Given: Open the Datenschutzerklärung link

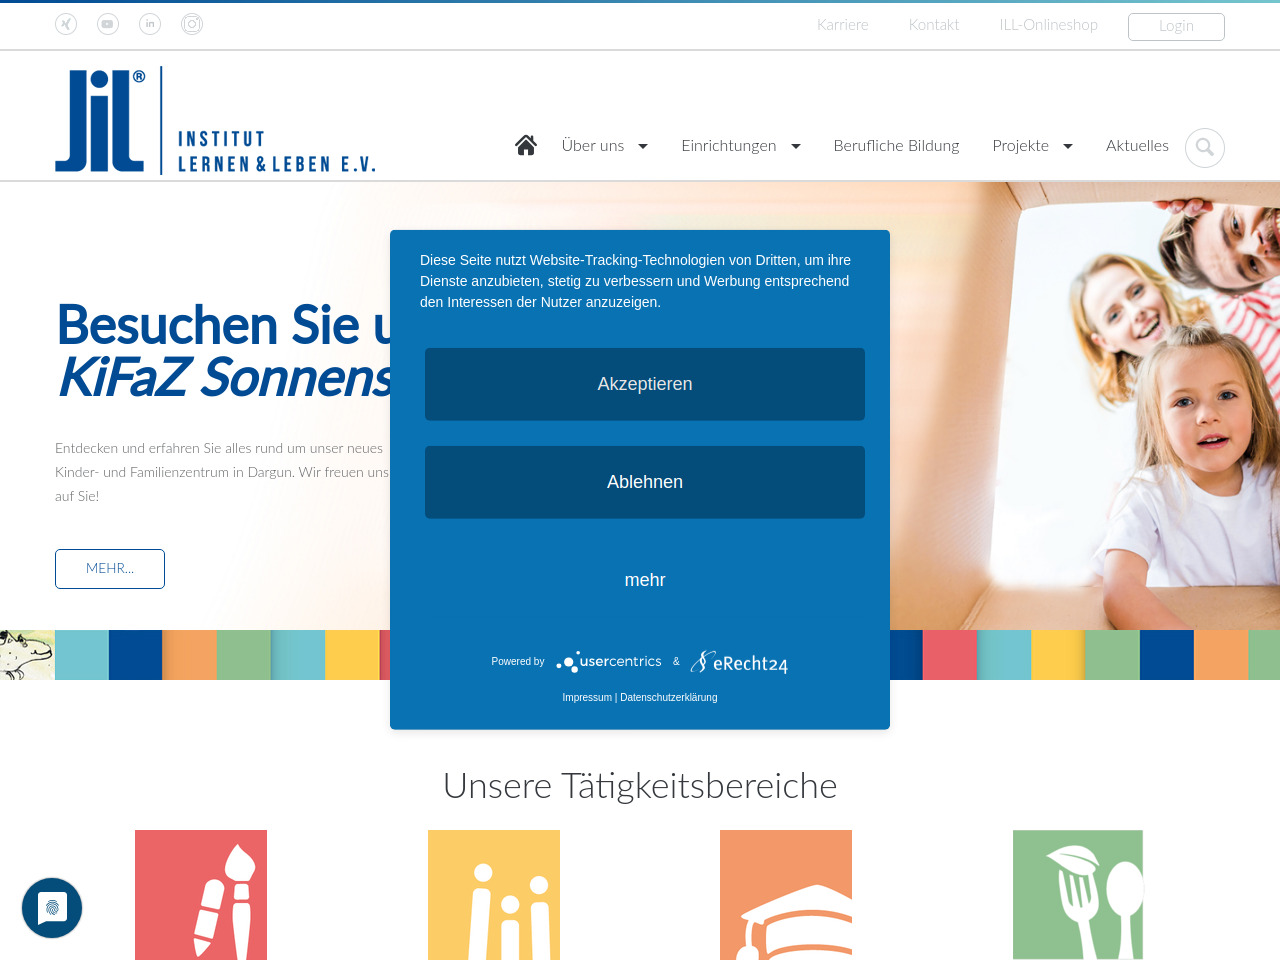Looking at the screenshot, I should (x=668, y=697).
